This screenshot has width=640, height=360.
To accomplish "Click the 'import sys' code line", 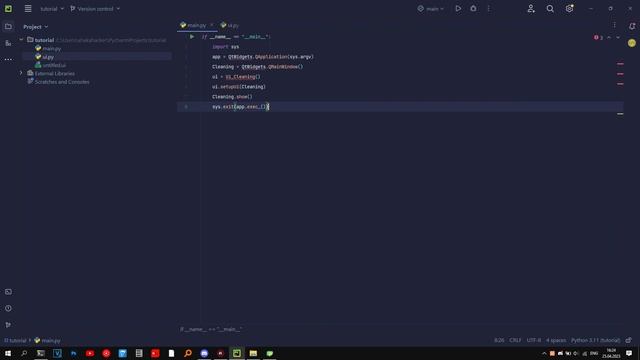I will click(225, 47).
